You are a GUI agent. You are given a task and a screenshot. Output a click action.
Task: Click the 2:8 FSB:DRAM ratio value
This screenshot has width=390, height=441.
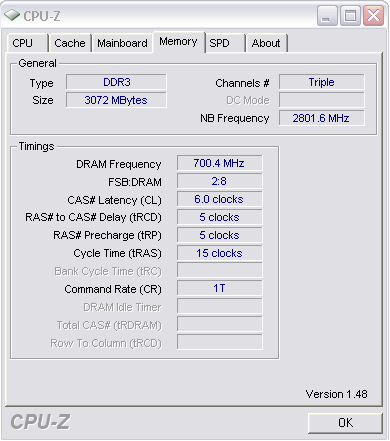220,181
